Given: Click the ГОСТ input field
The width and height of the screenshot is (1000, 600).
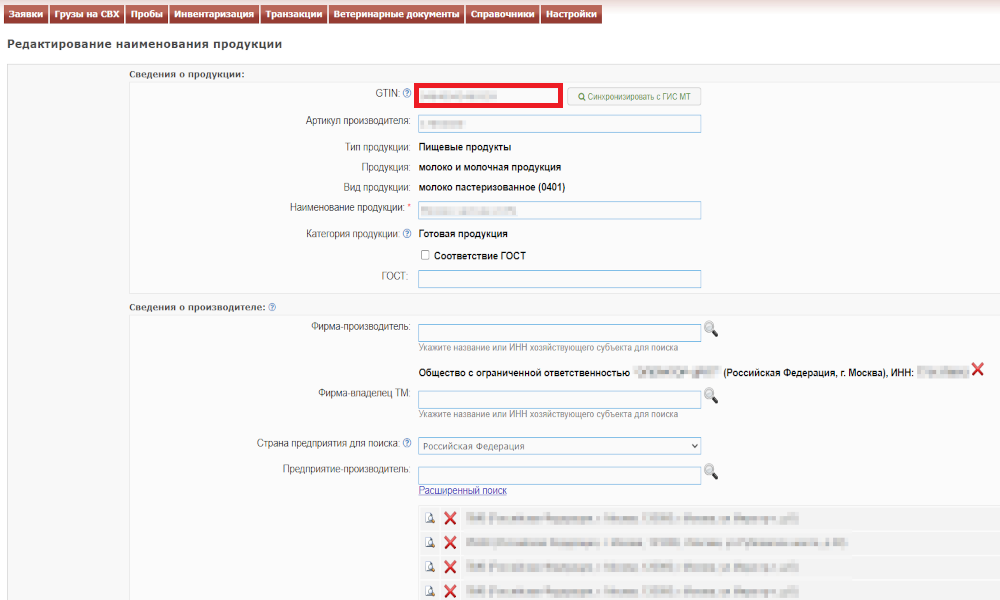Looking at the screenshot, I should coord(559,279).
